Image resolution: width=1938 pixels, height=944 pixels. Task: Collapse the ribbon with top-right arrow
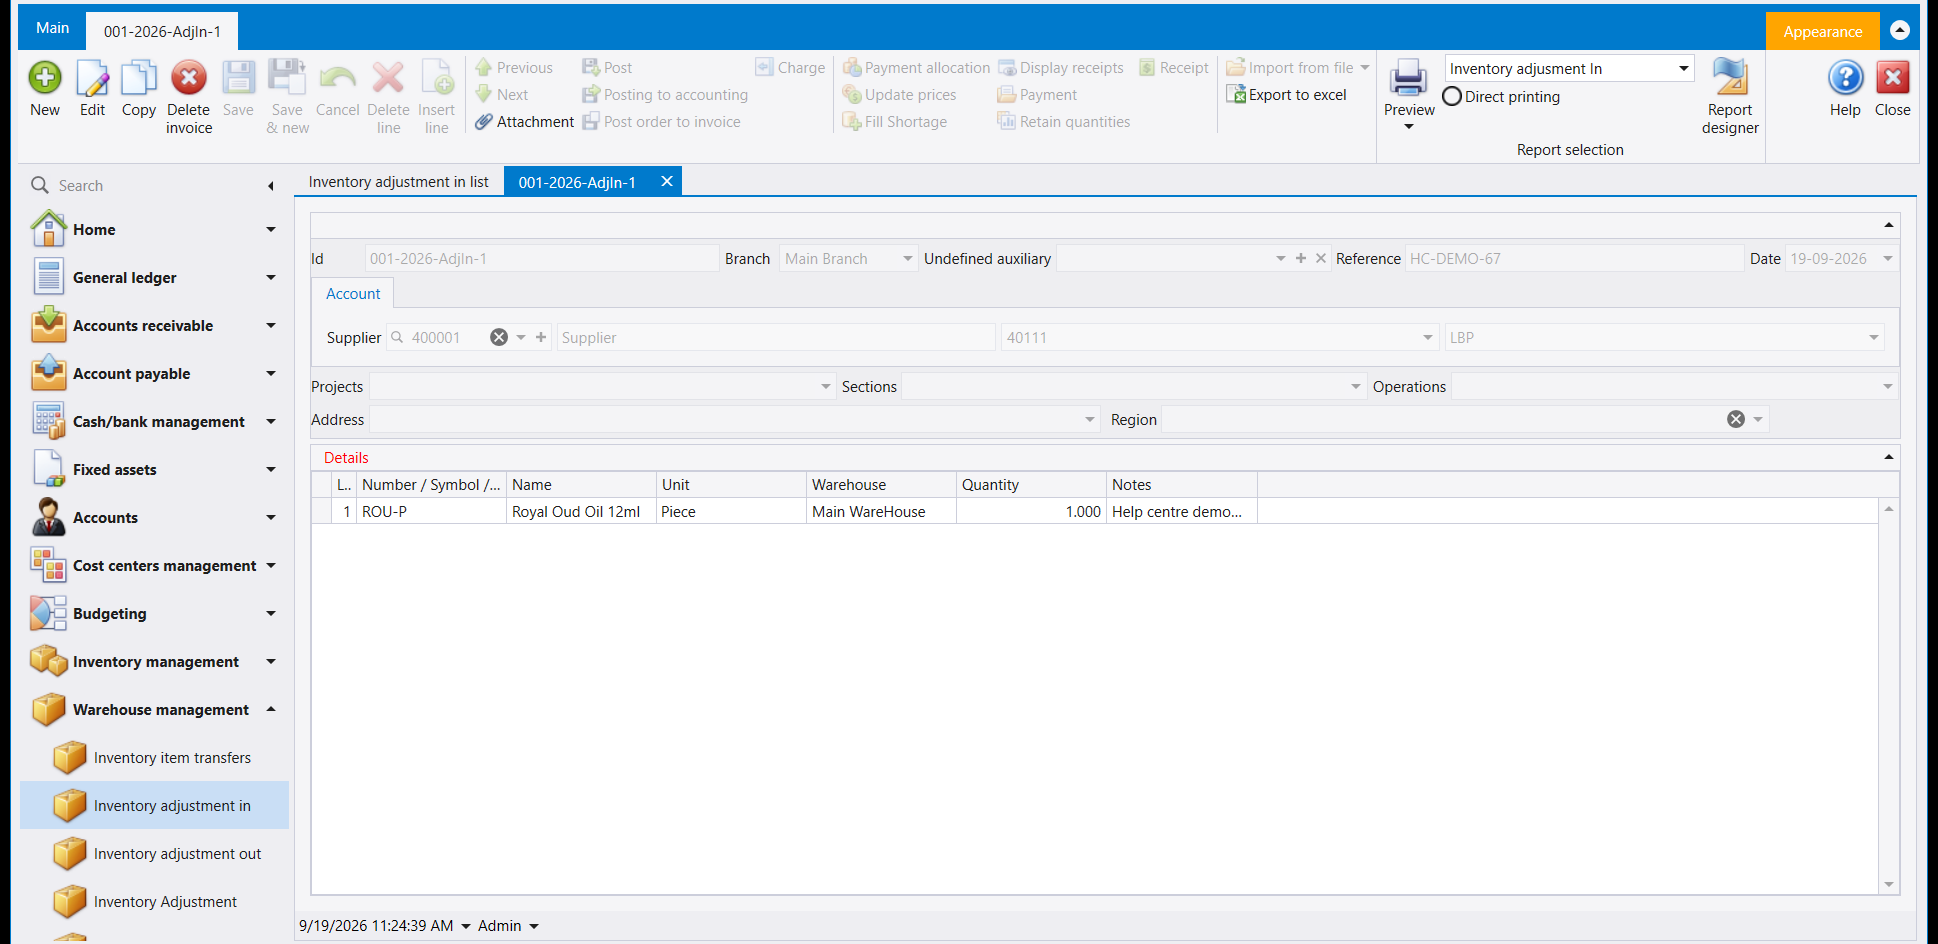point(1900,30)
